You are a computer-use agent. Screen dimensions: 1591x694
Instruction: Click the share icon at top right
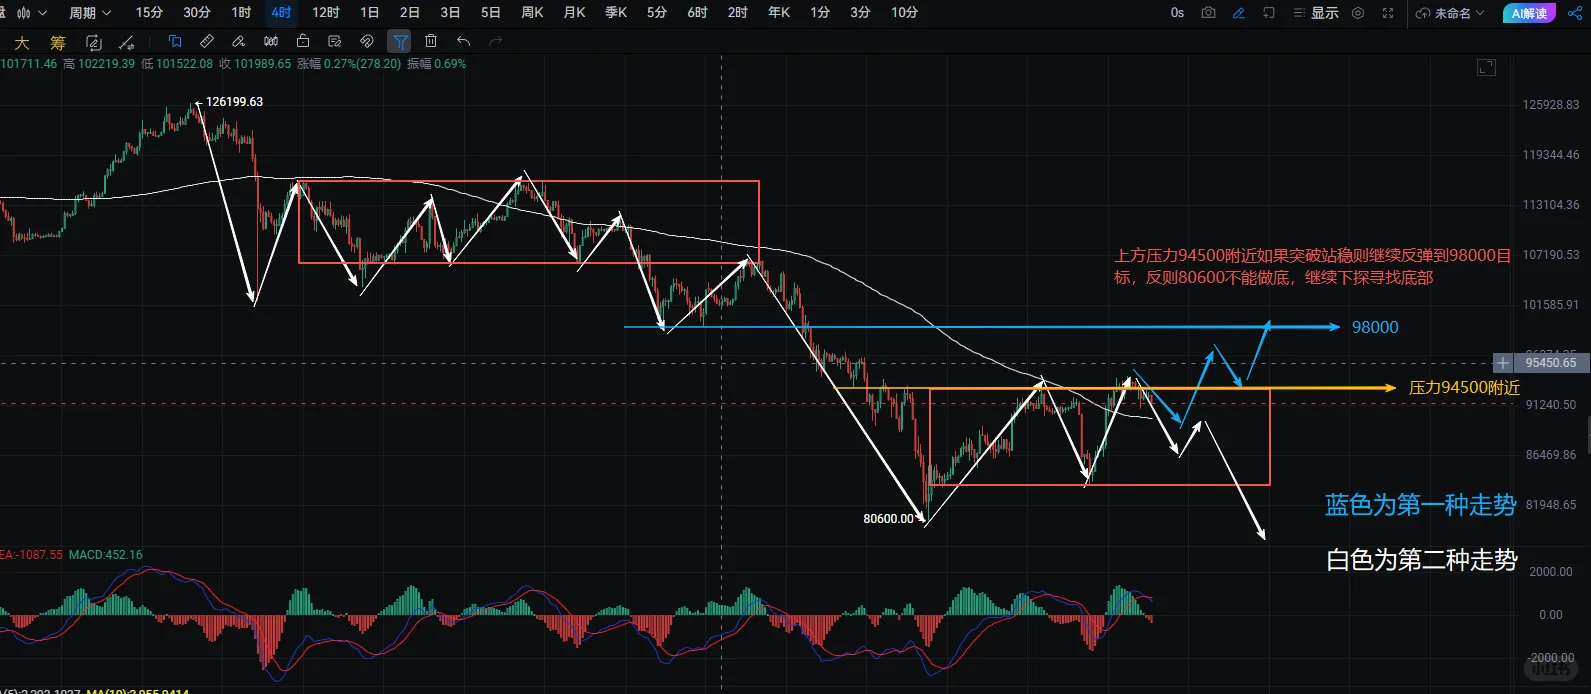1573,13
